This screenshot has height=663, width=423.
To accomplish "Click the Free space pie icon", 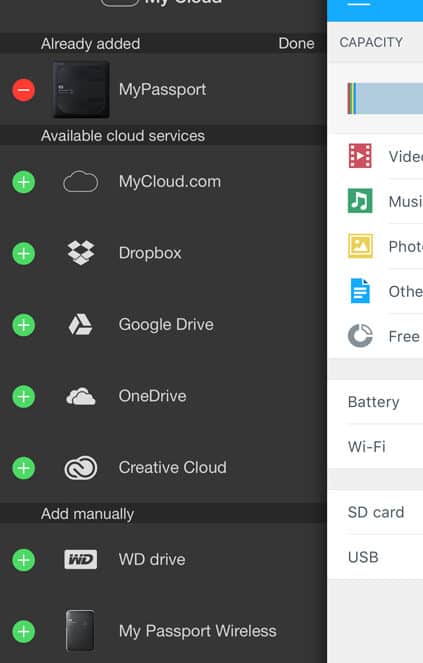I will (360, 336).
